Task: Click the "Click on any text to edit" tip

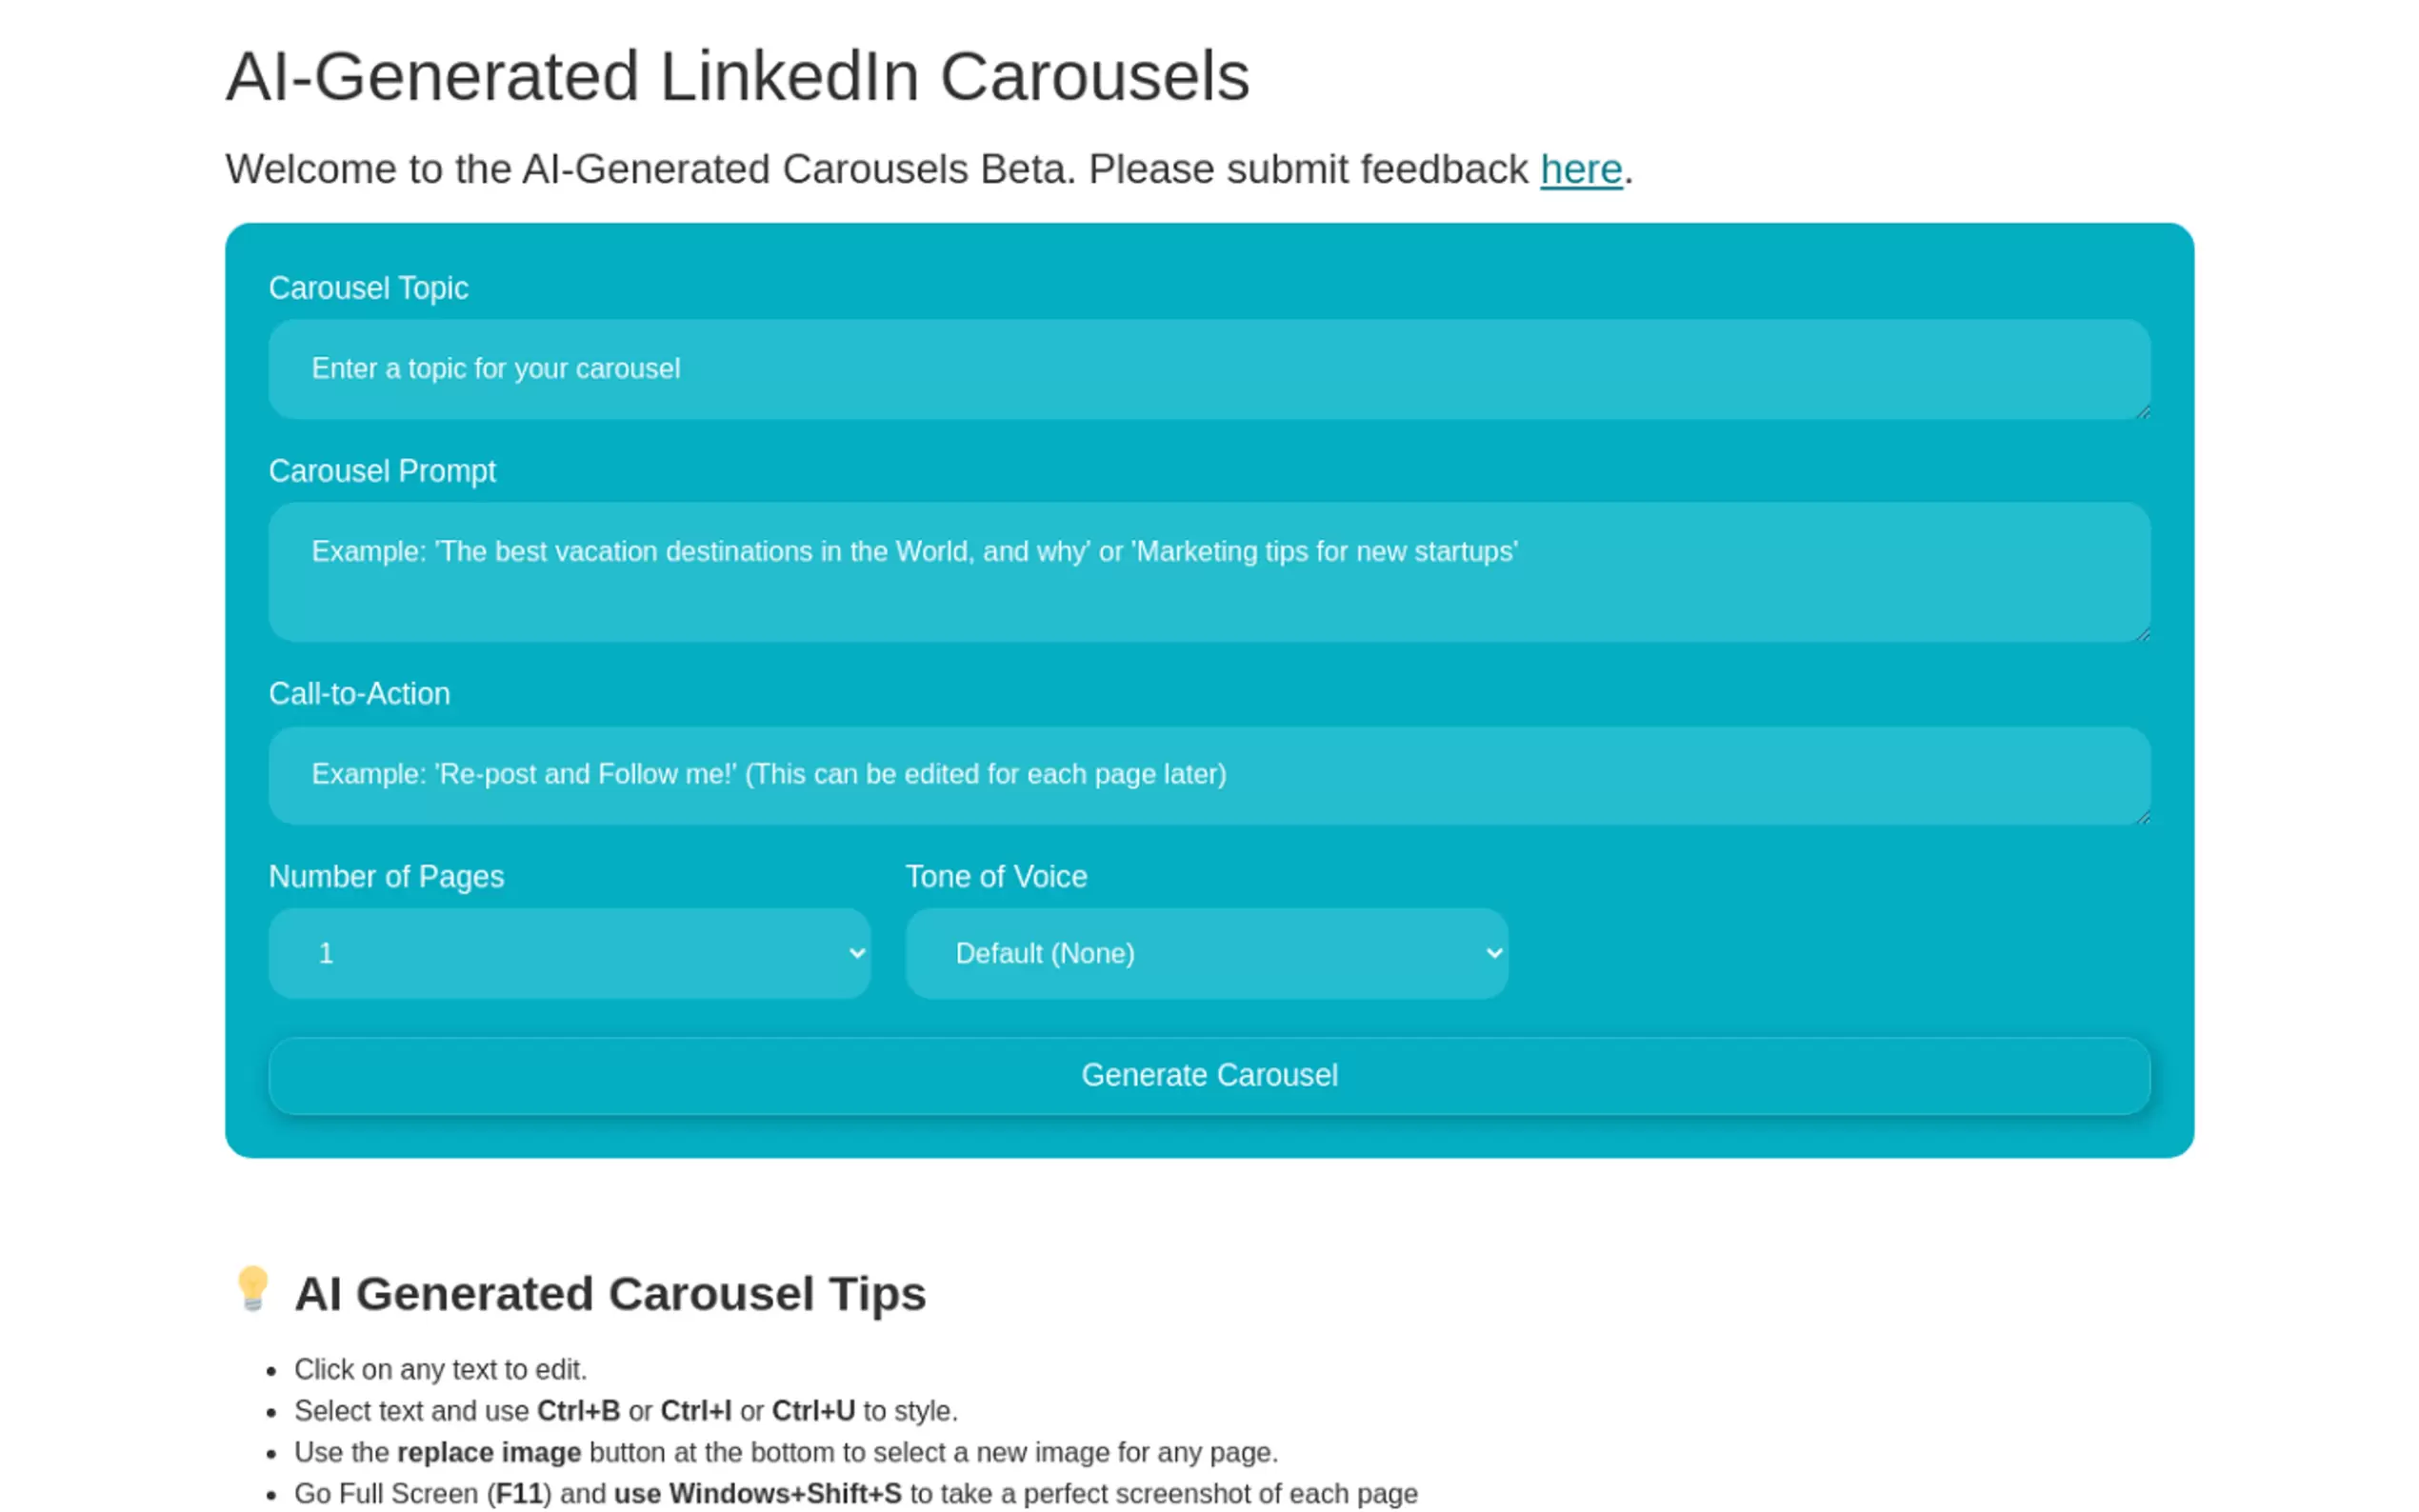Action: pyautogui.click(x=440, y=1369)
